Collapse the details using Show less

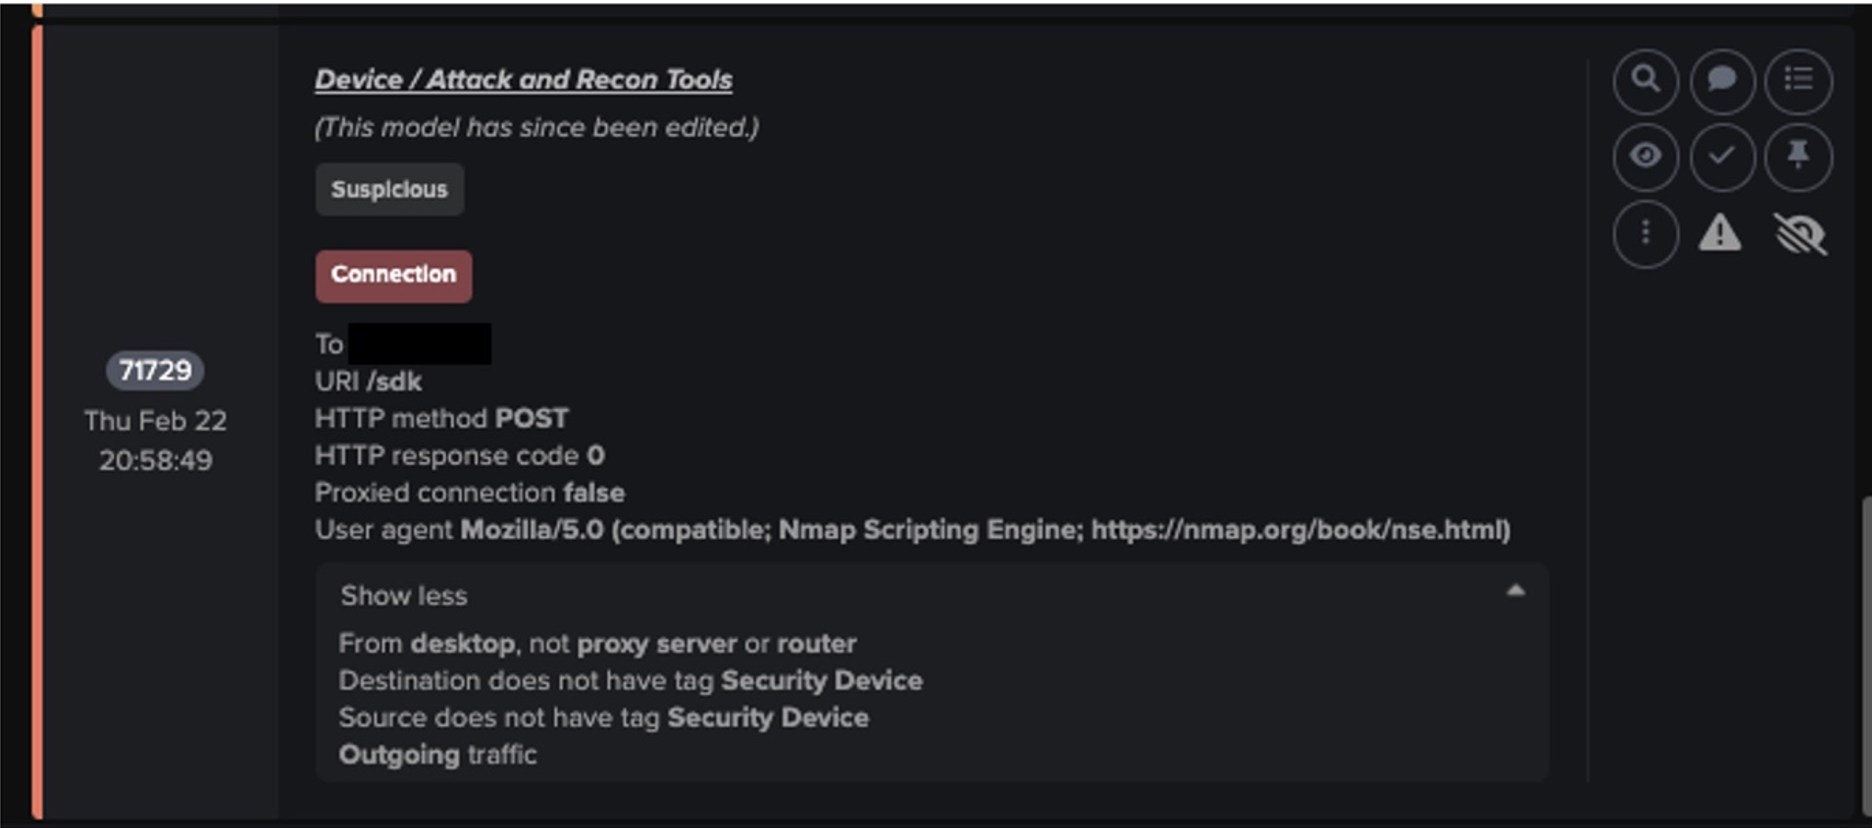[x=403, y=595]
